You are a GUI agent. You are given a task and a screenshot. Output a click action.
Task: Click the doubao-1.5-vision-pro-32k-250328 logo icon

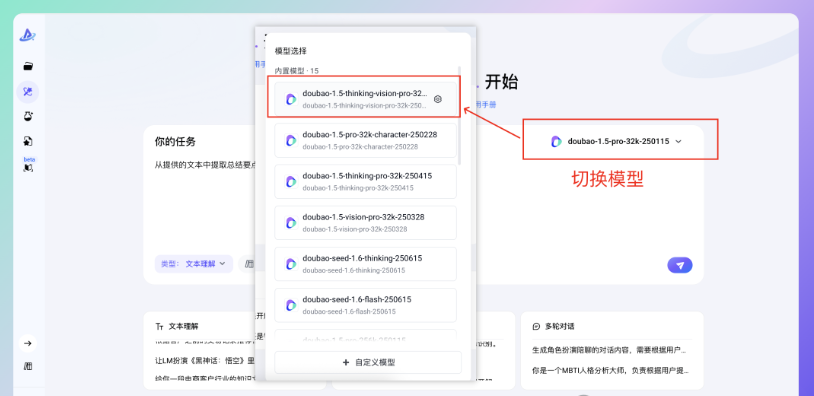[291, 223]
